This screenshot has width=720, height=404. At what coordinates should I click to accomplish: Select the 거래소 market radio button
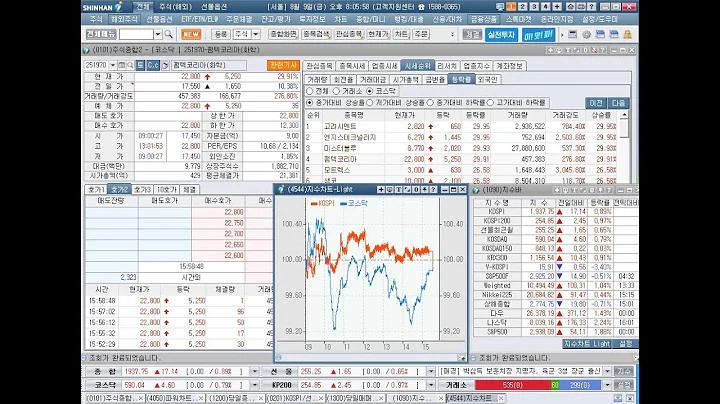pyautogui.click(x=336, y=91)
